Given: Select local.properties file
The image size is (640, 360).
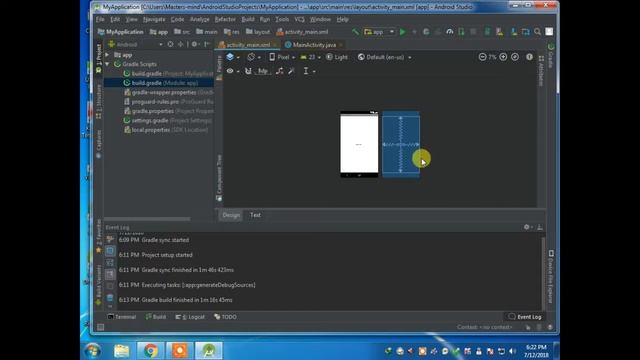Looking at the screenshot, I should point(166,130).
